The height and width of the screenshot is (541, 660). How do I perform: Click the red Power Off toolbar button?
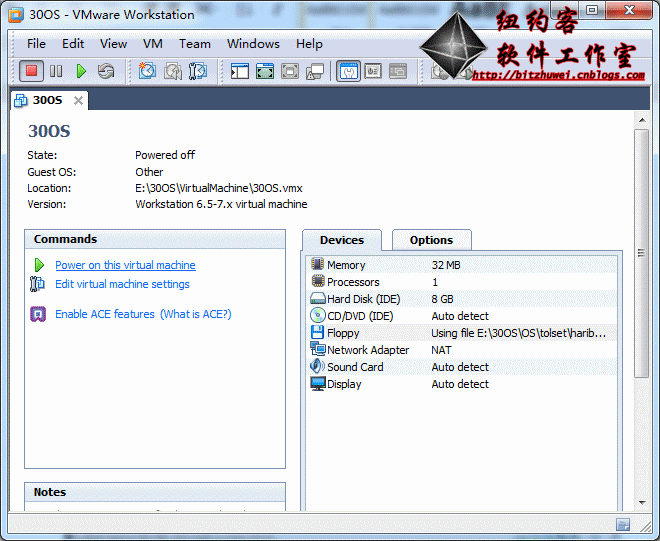coord(31,71)
